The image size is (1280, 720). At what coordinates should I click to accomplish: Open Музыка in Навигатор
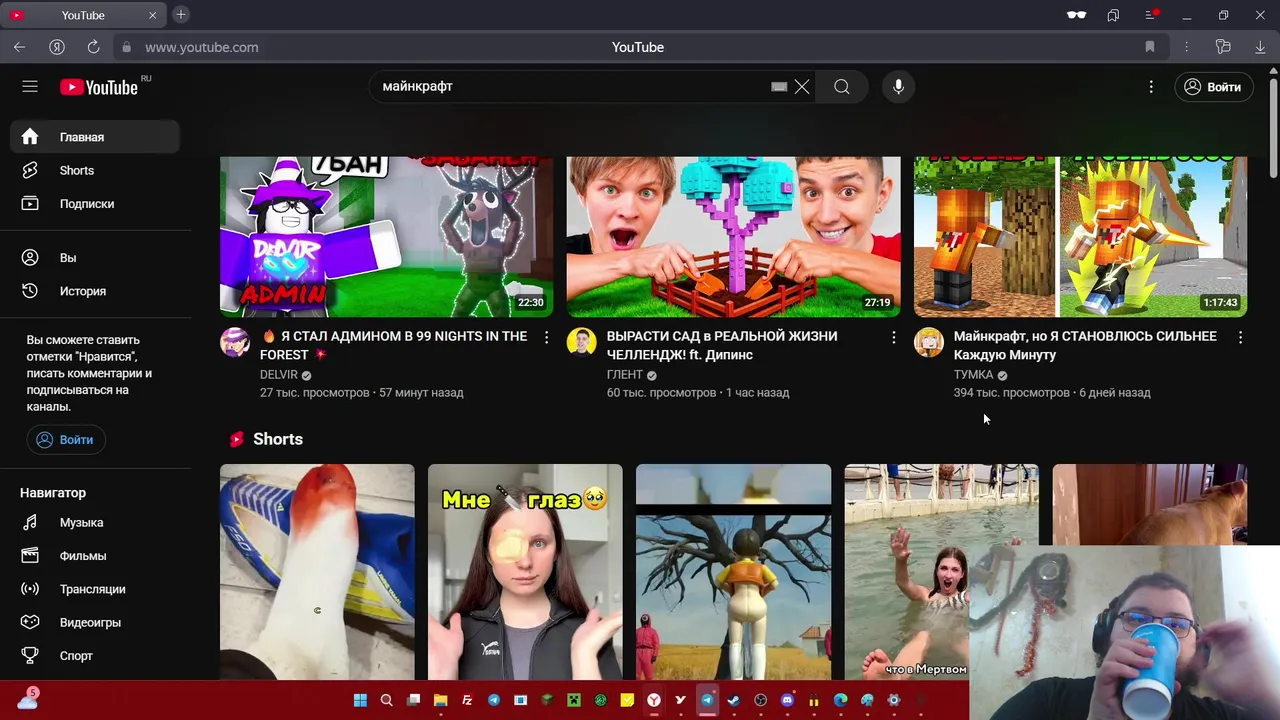[x=95, y=522]
